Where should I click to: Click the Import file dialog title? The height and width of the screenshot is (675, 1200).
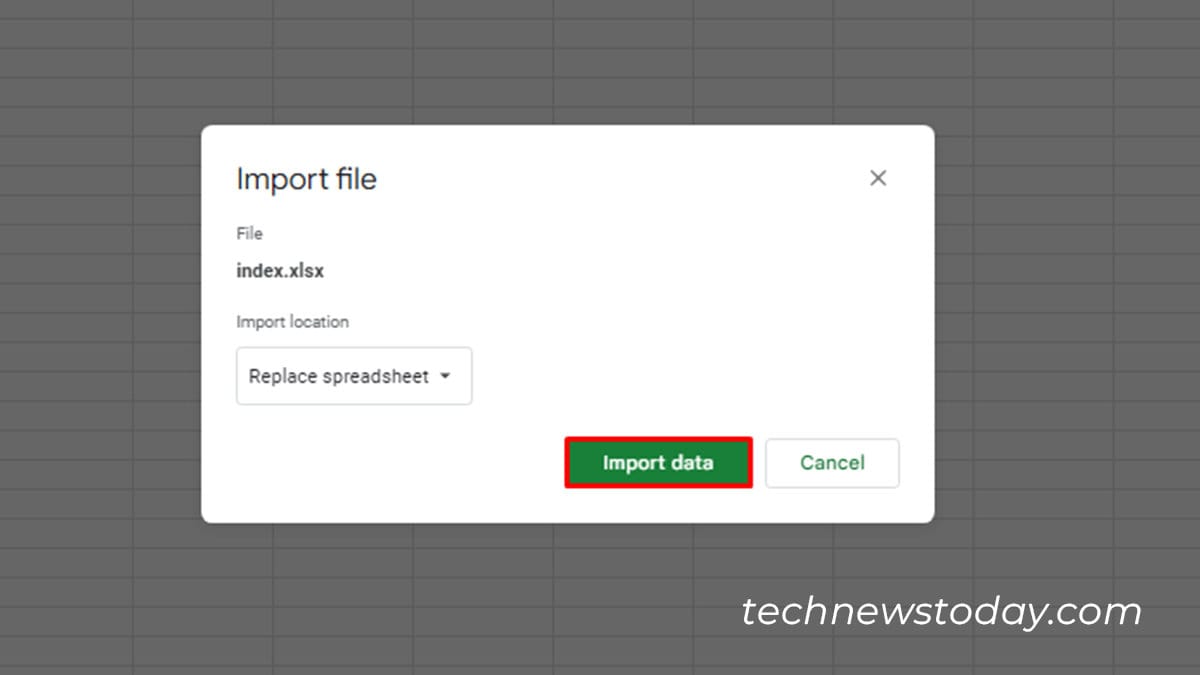point(306,179)
